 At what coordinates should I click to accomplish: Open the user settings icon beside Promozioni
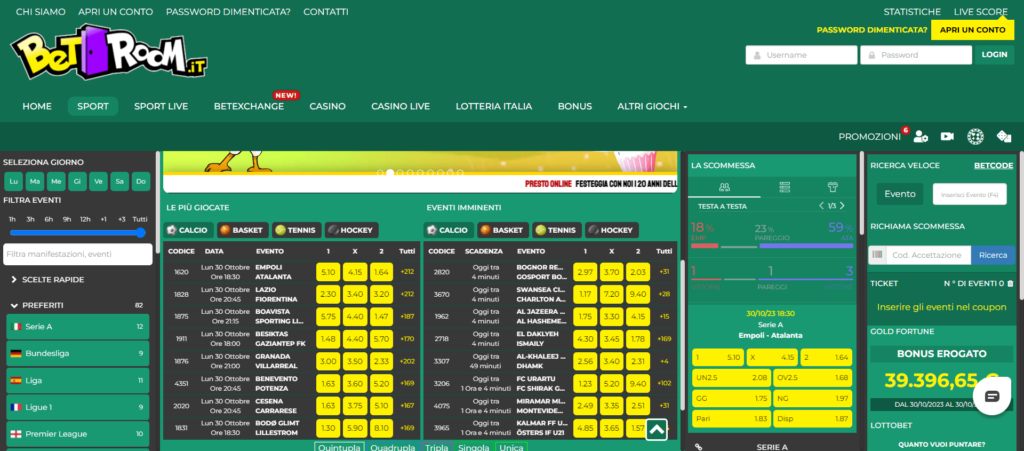coord(921,136)
